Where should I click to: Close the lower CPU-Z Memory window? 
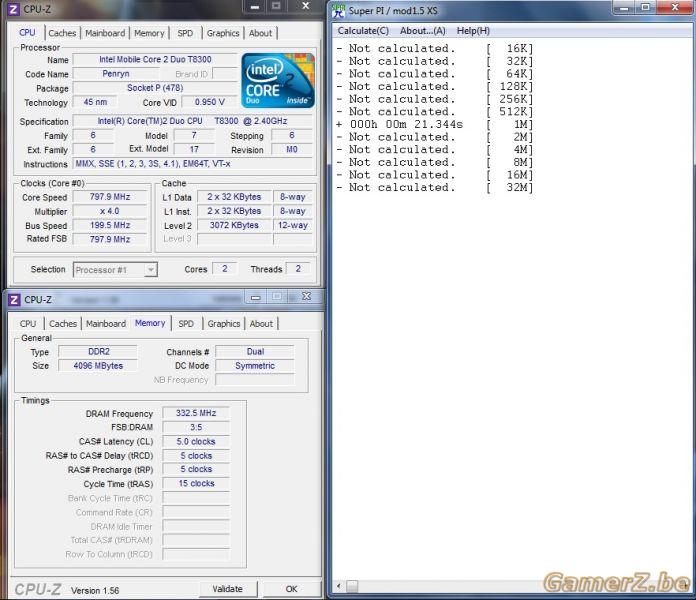point(306,296)
